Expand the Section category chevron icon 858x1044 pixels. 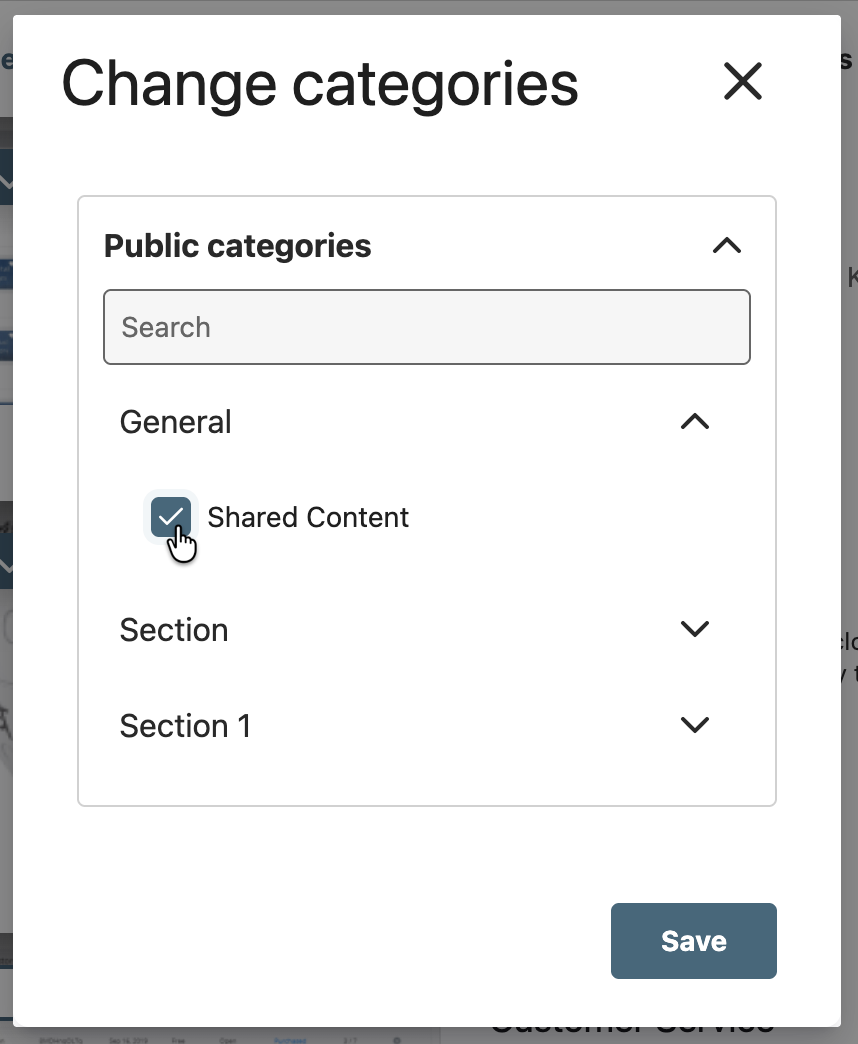(x=694, y=629)
